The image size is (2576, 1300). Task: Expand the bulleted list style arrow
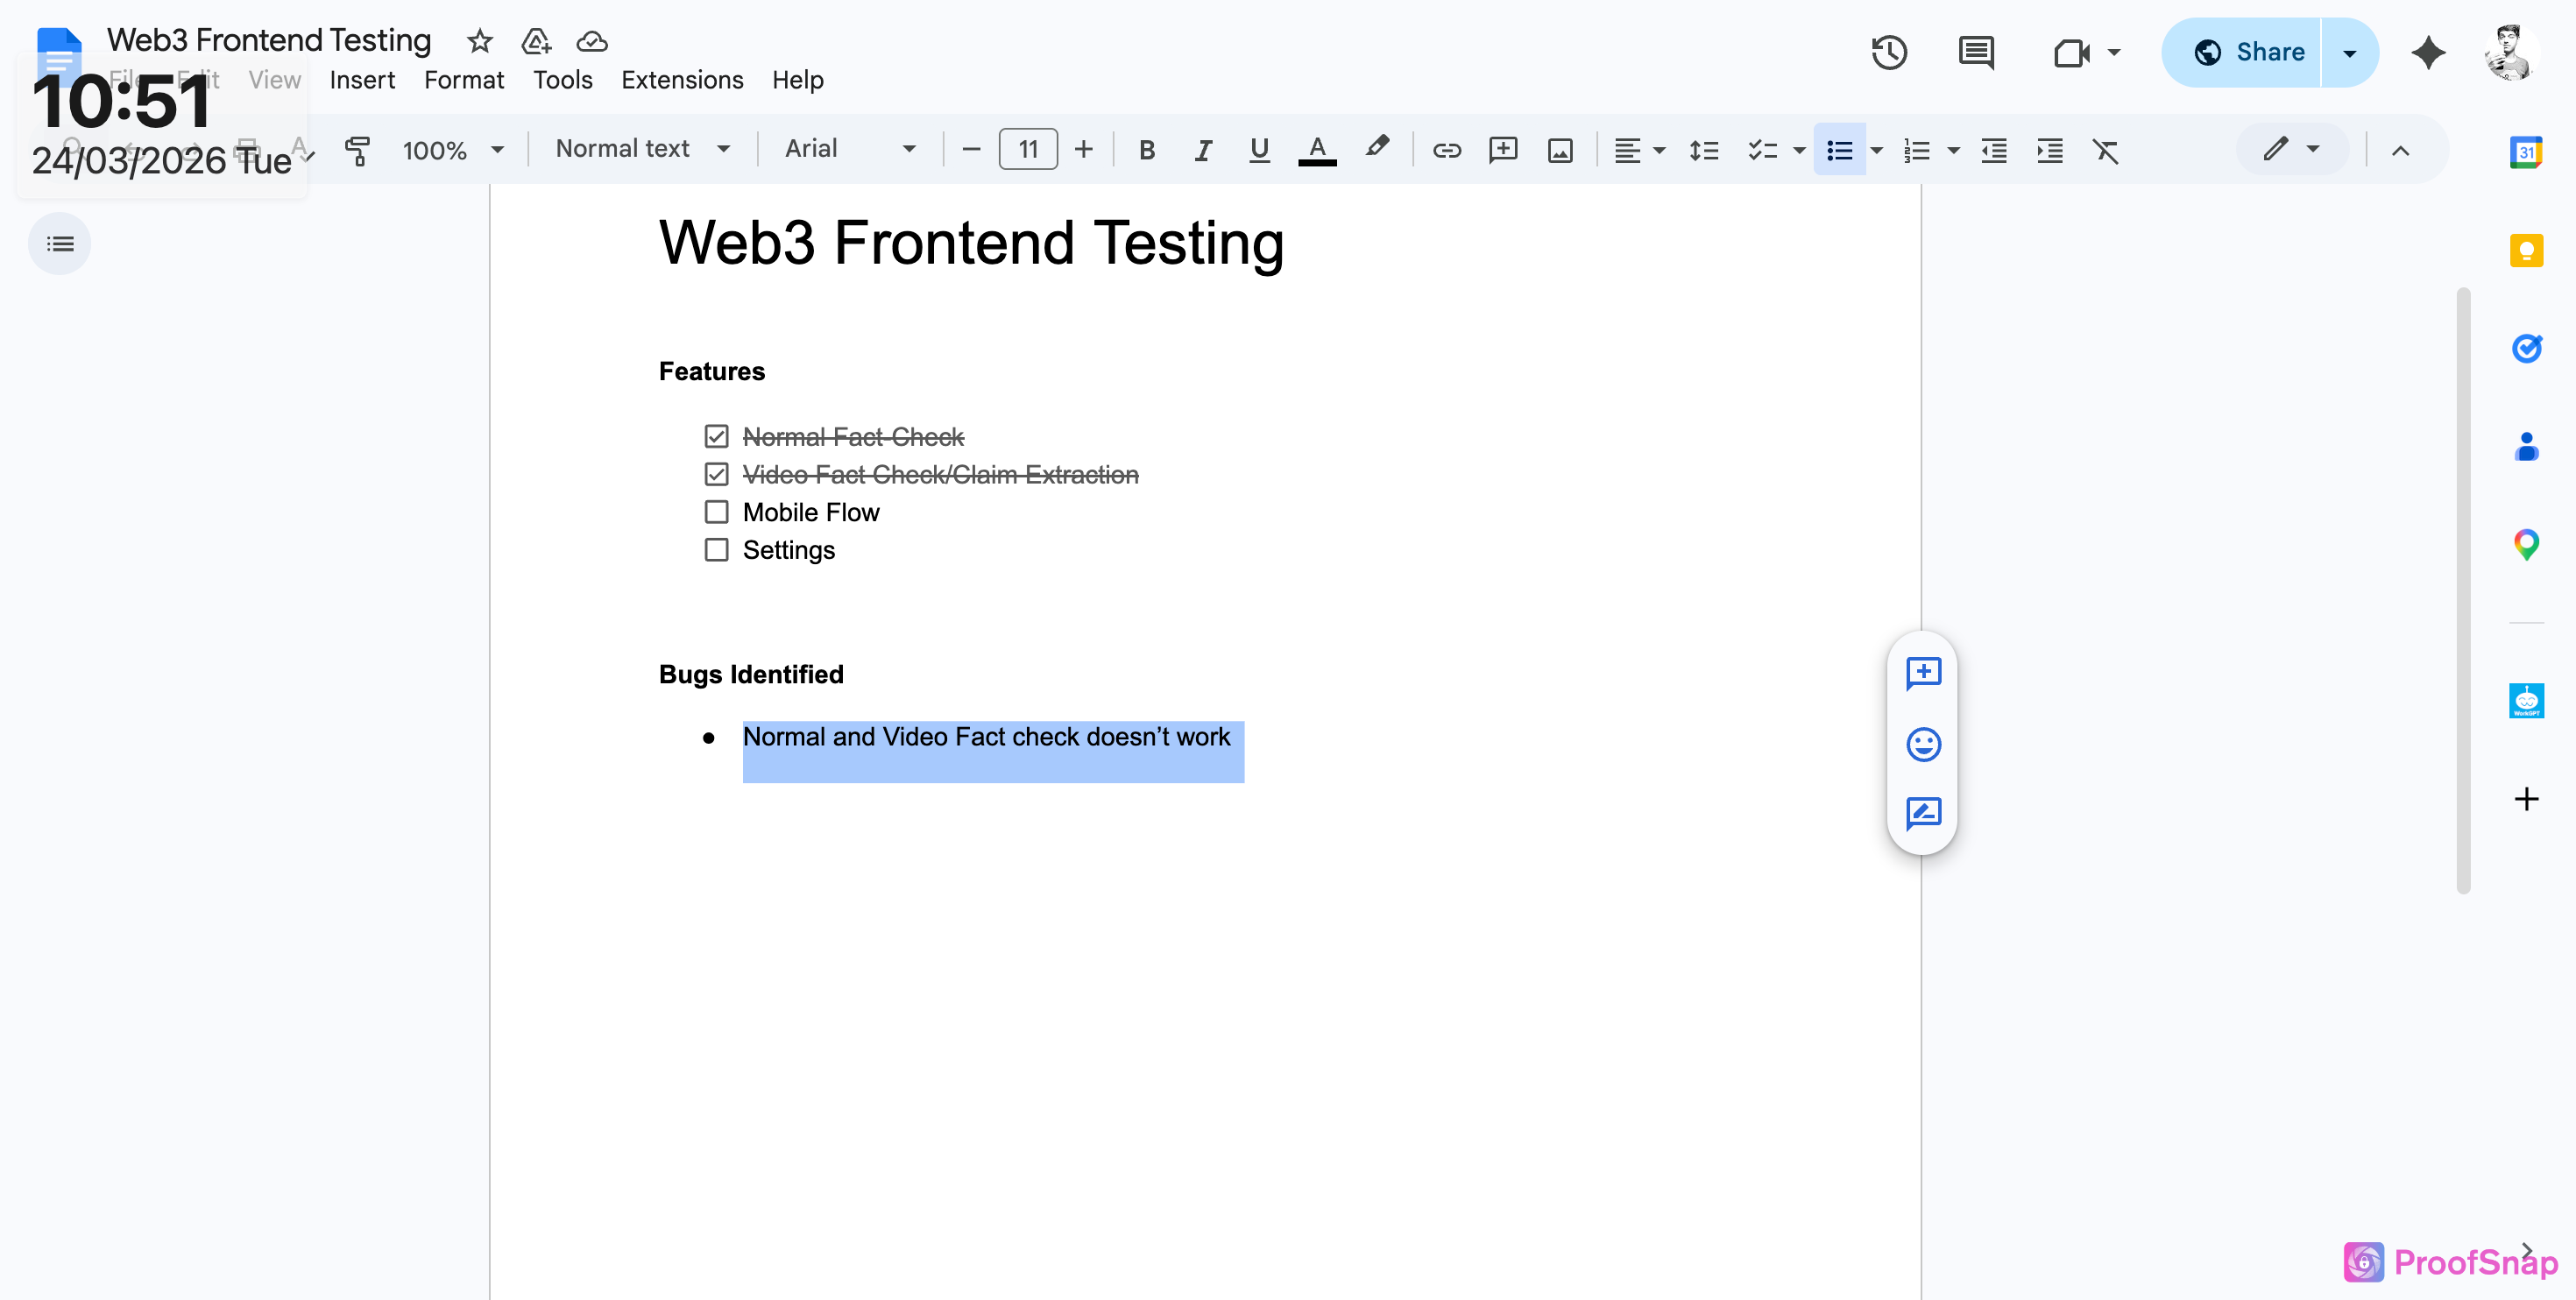(1876, 151)
